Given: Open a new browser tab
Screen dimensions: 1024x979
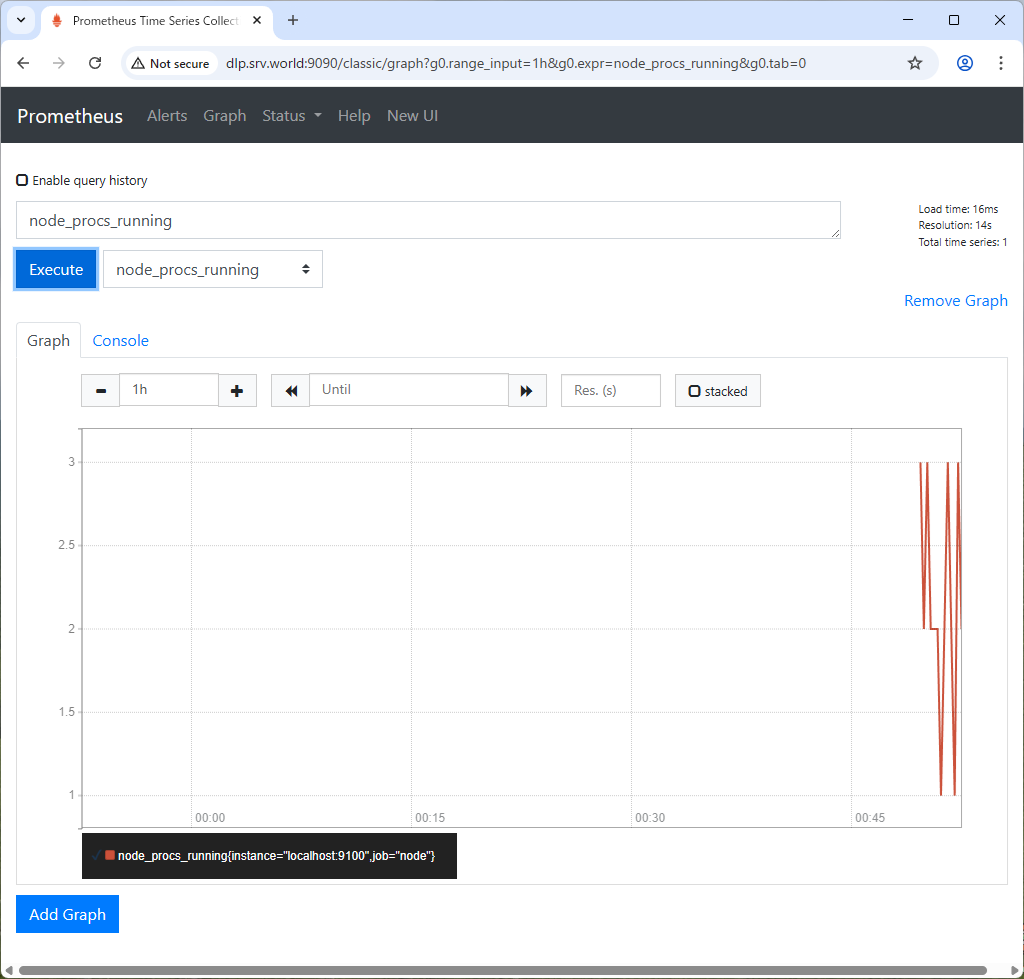Looking at the screenshot, I should click(293, 20).
